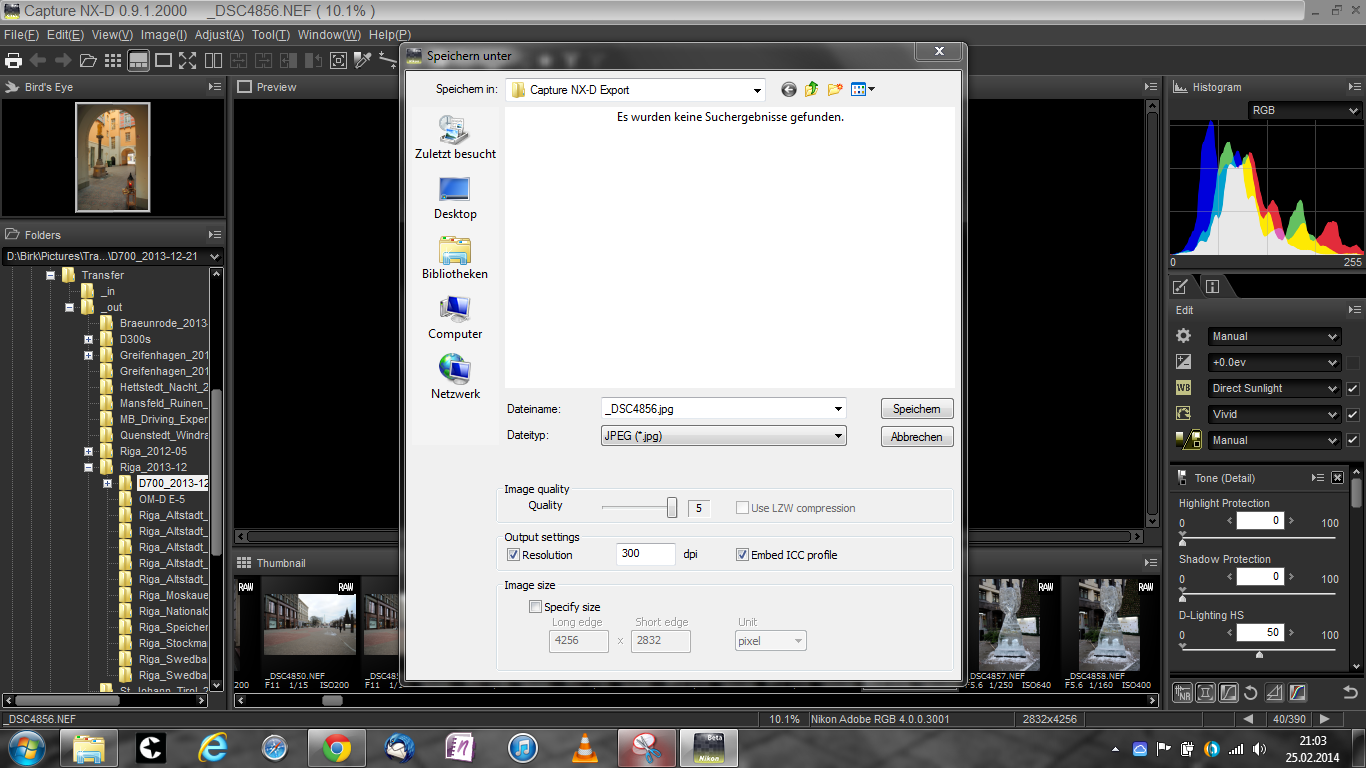
Task: Click the noise reduction NR tool icon
Action: [1183, 692]
